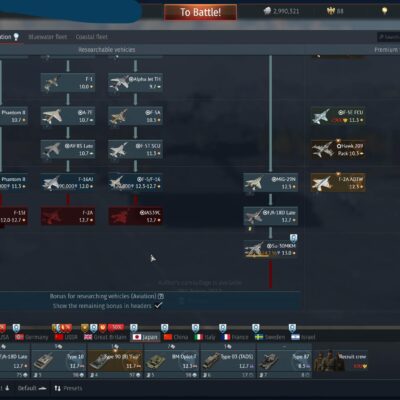Viewport: 400px width, 400px height.
Task: Click the bonus shield badge above Su-30MKM
Action: tap(293, 238)
